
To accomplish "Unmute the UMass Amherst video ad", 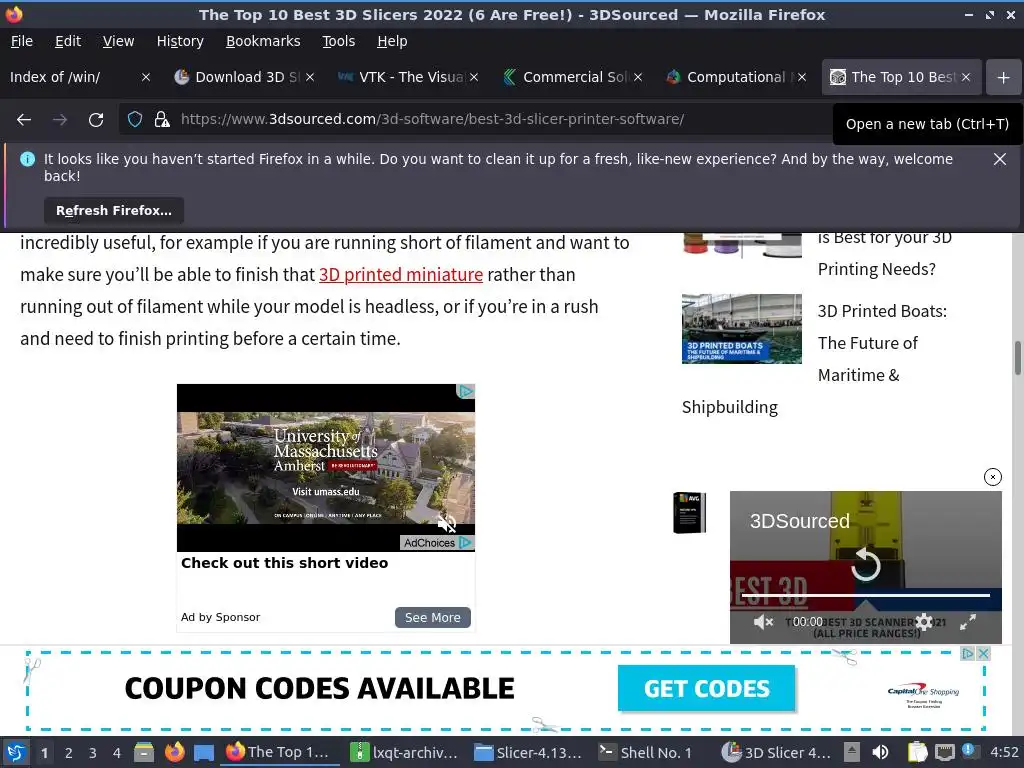I will [447, 523].
